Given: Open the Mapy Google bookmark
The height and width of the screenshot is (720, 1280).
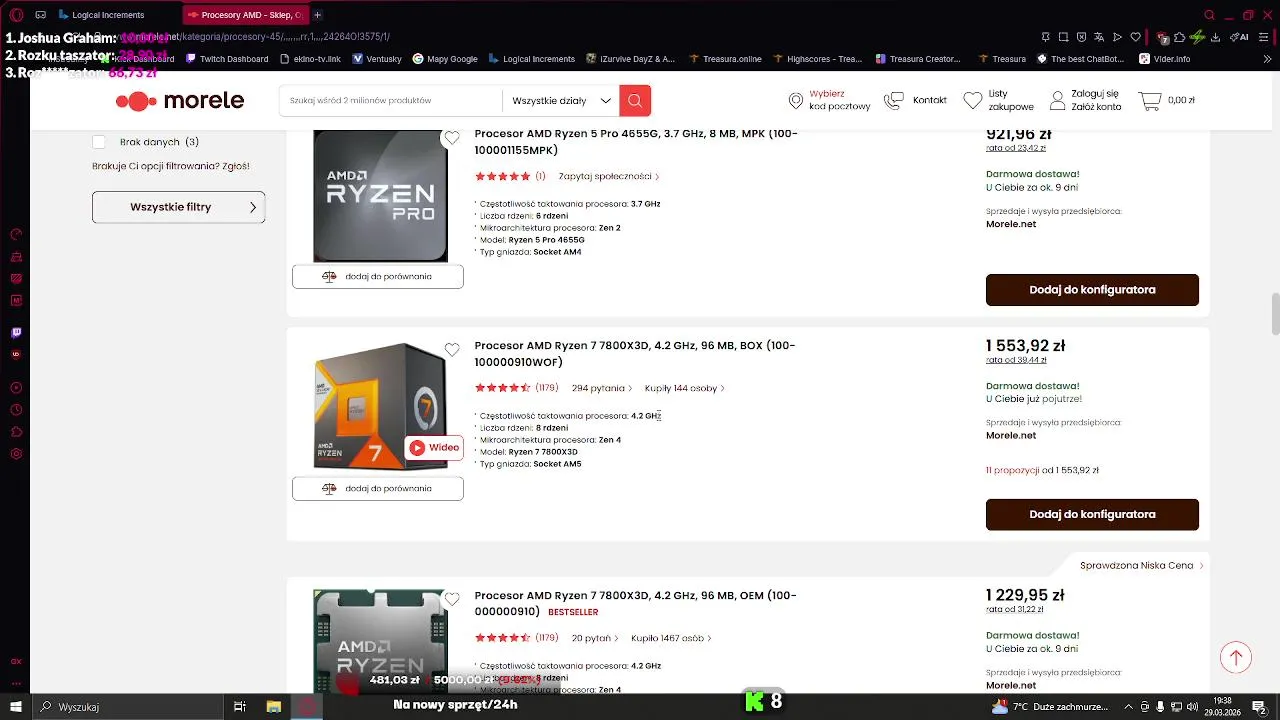Looking at the screenshot, I should click(445, 59).
